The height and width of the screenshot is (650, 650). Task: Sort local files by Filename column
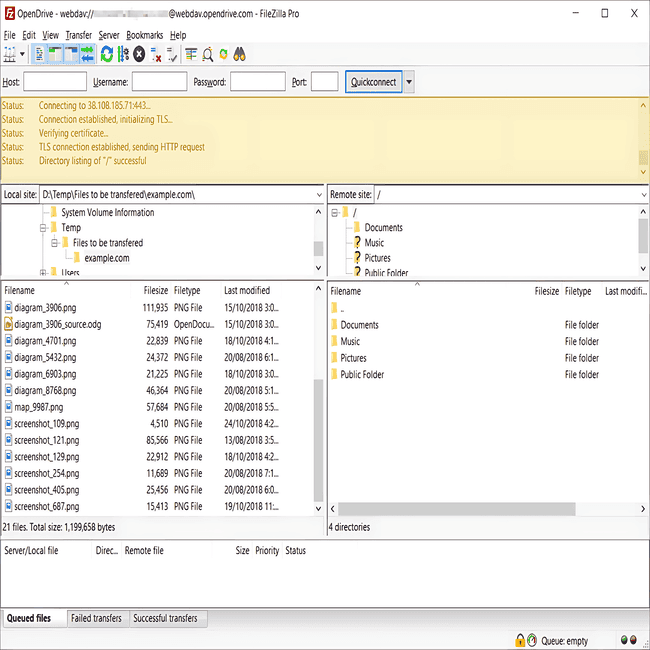[x=66, y=290]
